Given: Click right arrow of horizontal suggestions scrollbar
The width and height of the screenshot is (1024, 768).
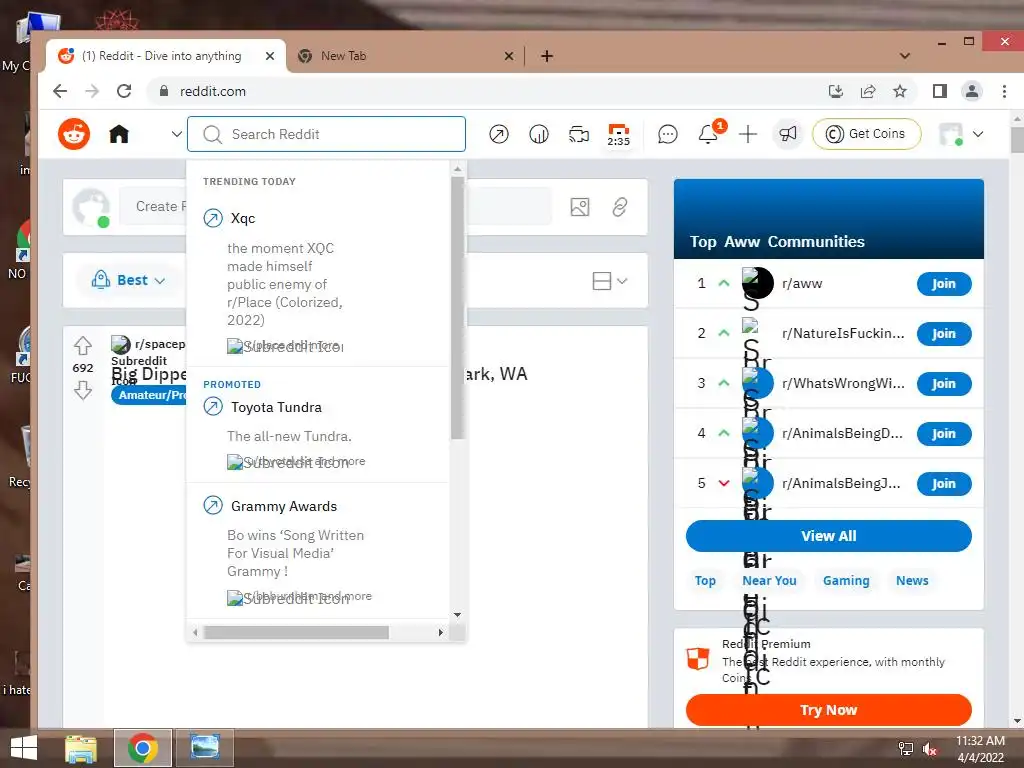Looking at the screenshot, I should 441,632.
